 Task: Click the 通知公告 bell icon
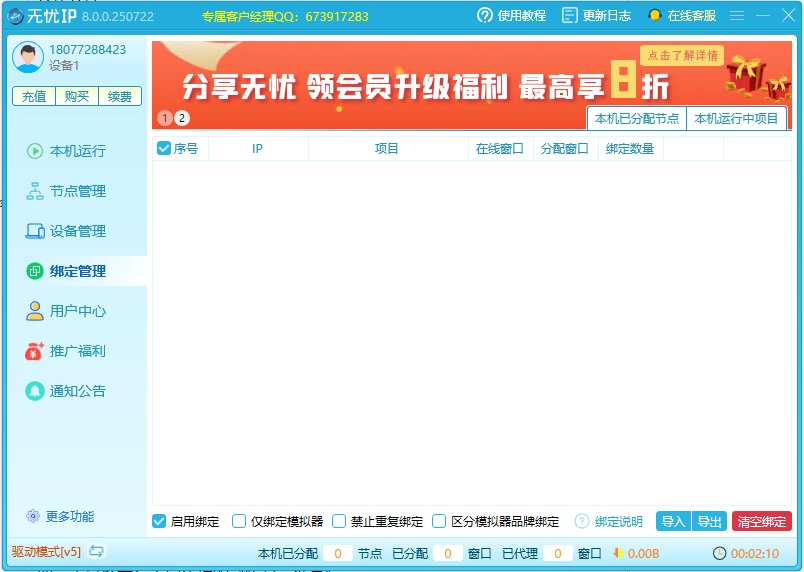click(35, 391)
